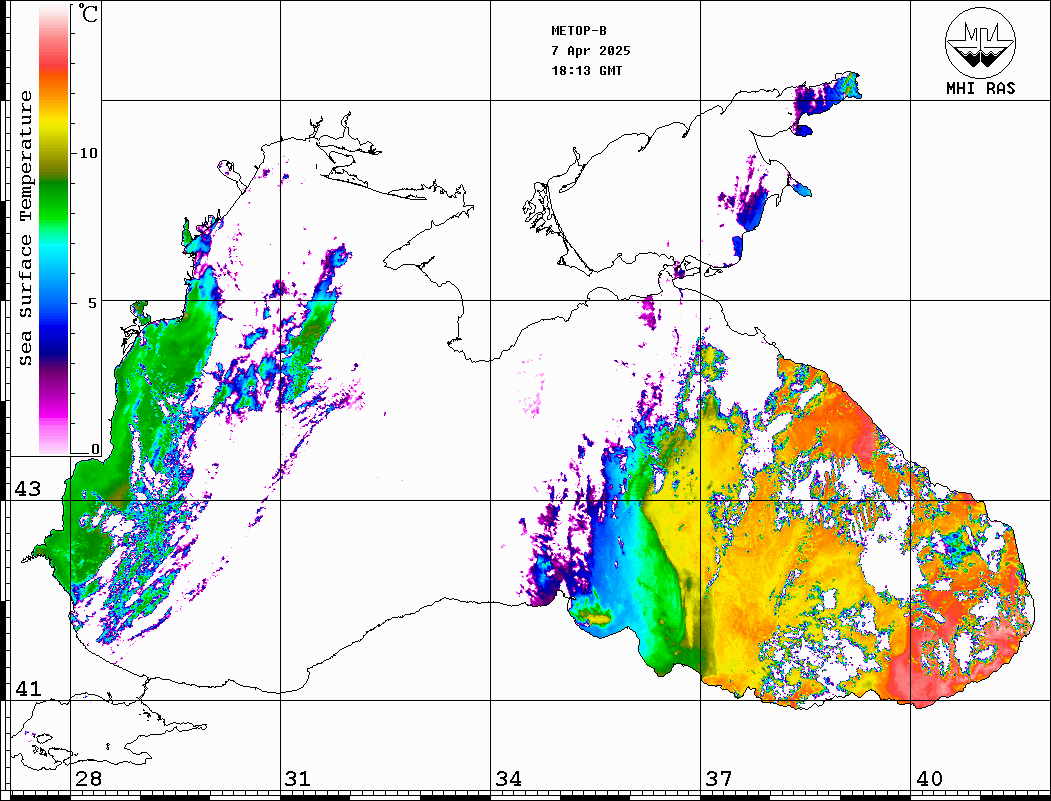This screenshot has width=1051, height=801.
Task: Click the '5' tick on the temperature scale
Action: click(x=93, y=303)
